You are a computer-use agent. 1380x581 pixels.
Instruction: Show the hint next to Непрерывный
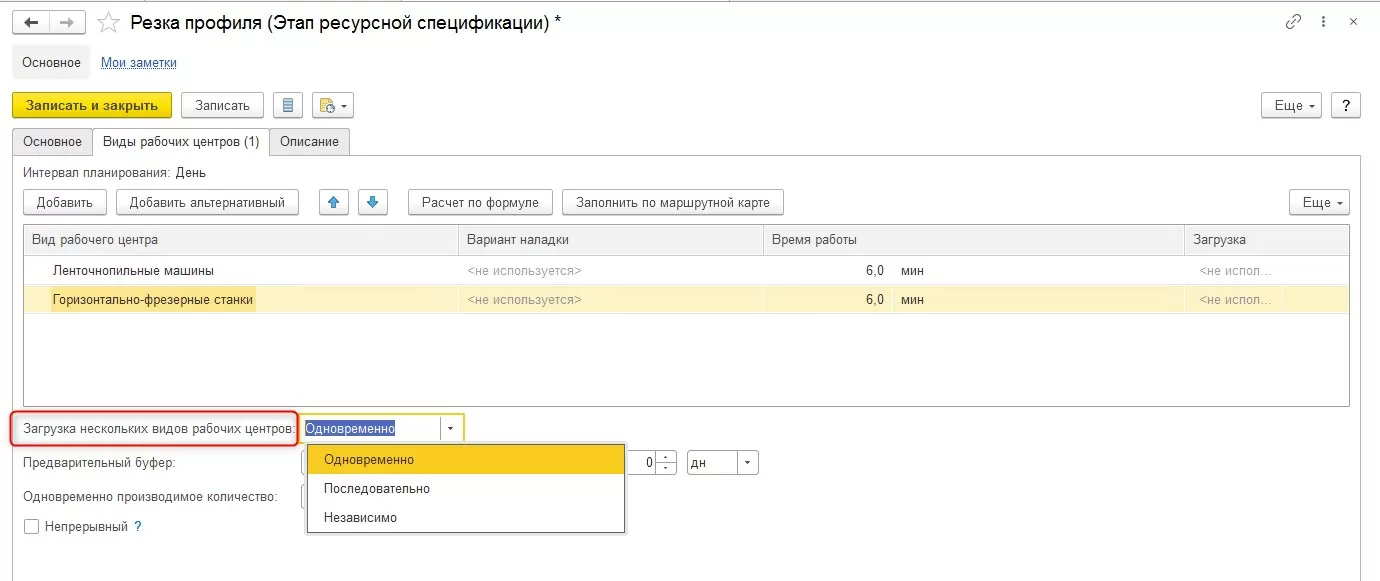click(138, 526)
